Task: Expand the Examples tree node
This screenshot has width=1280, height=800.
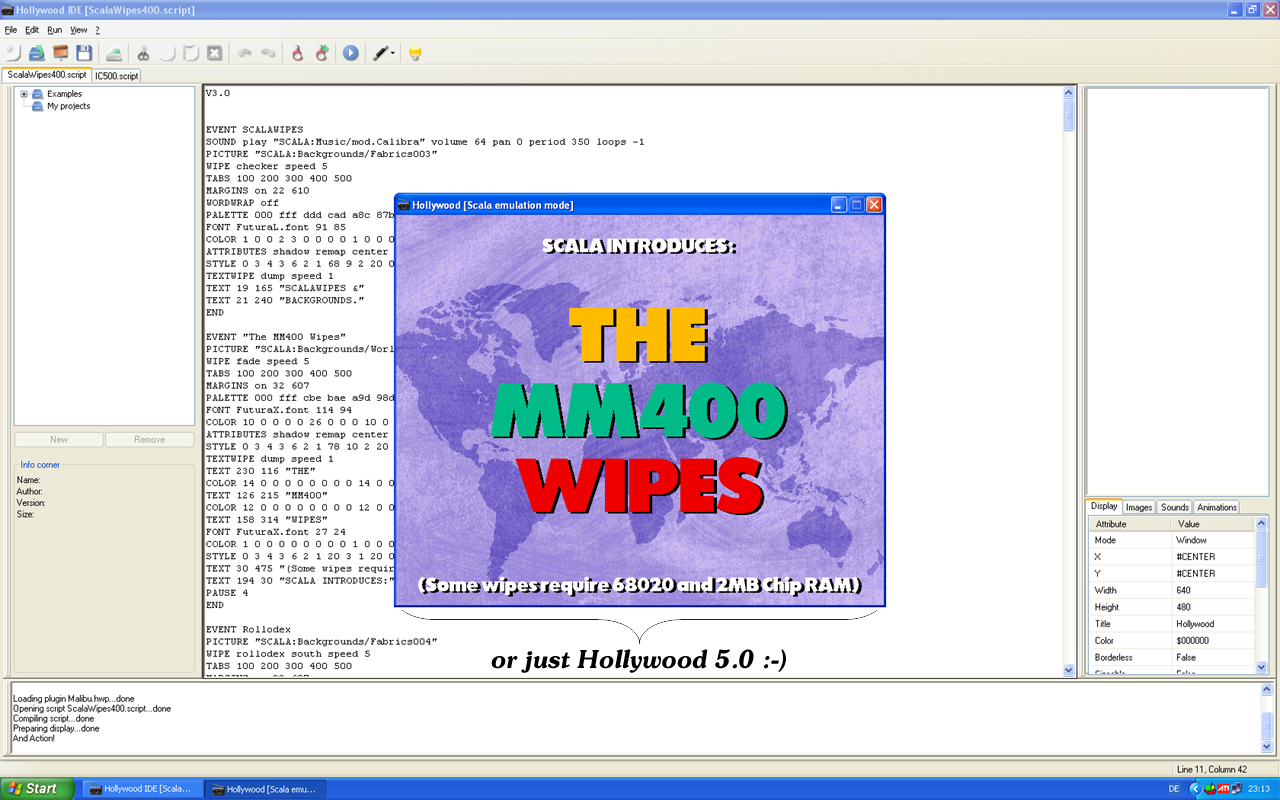Action: [24, 94]
